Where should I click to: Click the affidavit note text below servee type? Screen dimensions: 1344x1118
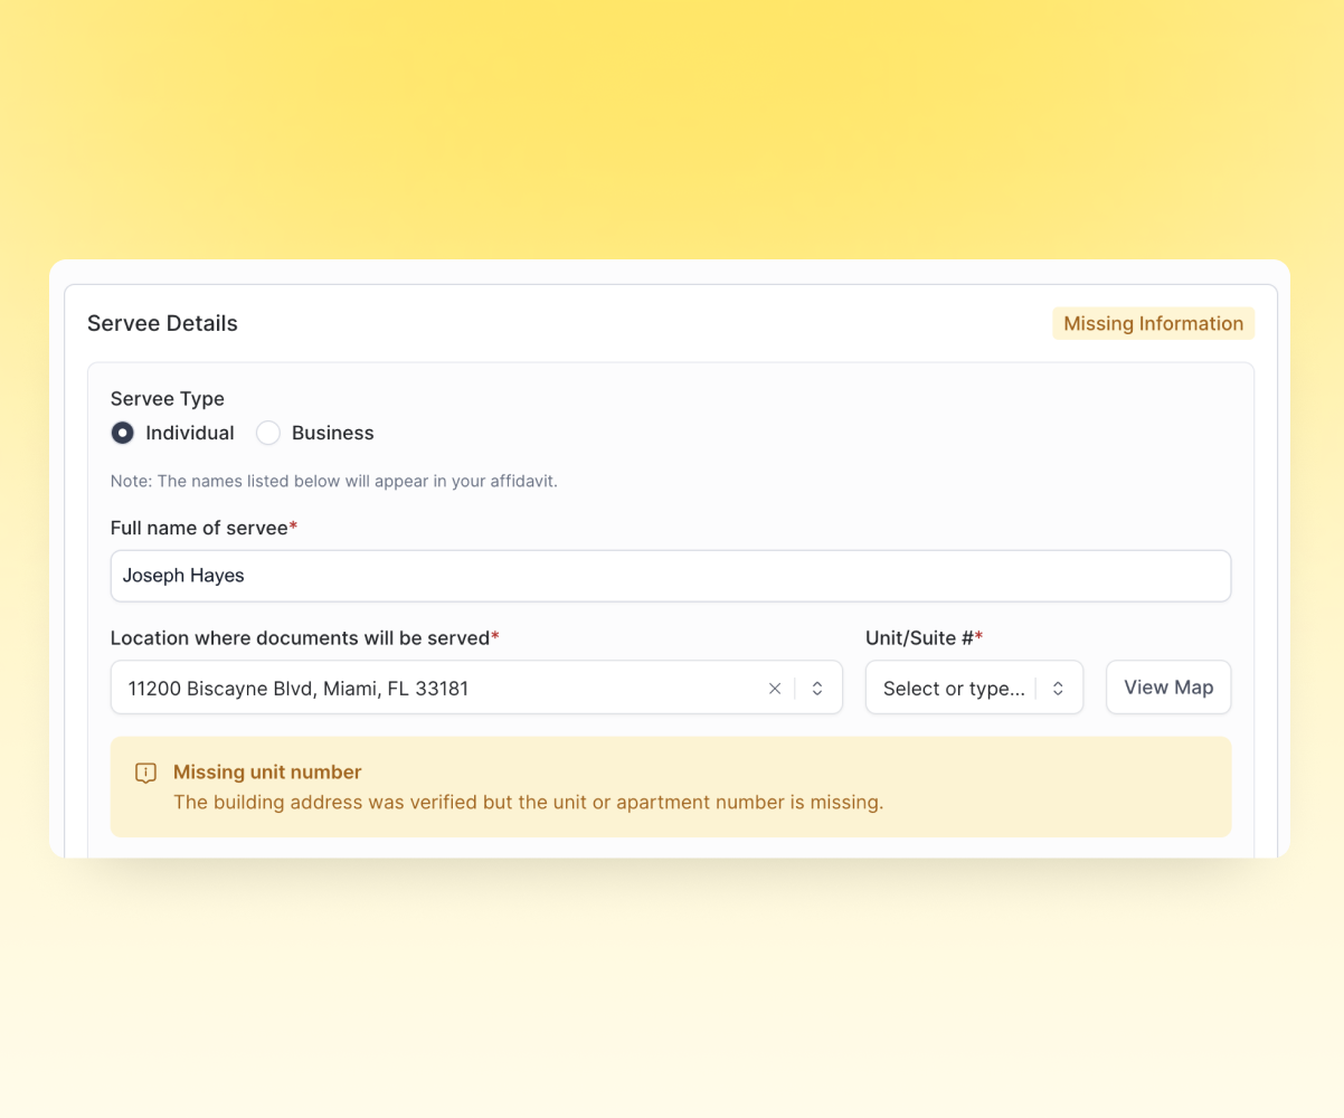[333, 481]
